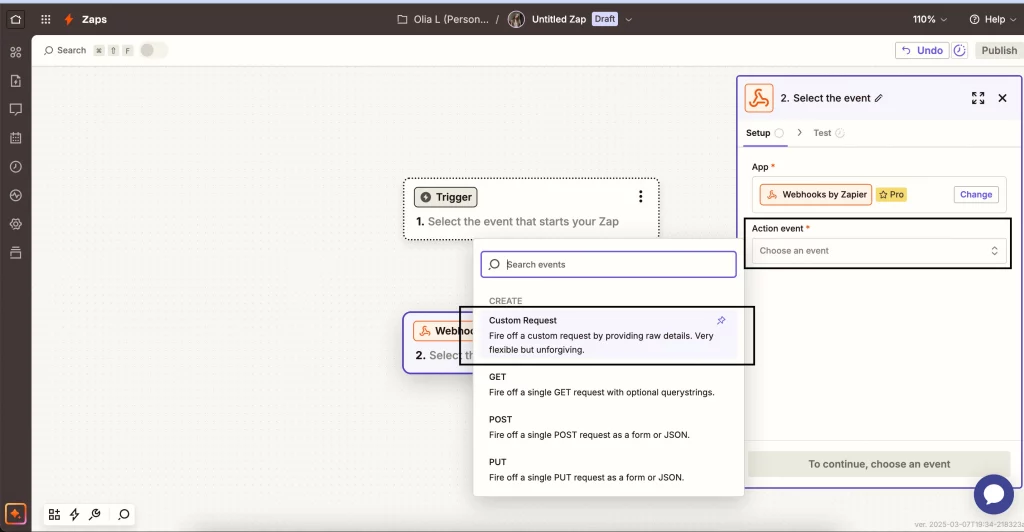Expand the Untitled Zap draft chevron
The image size is (1024, 532).
pos(628,20)
